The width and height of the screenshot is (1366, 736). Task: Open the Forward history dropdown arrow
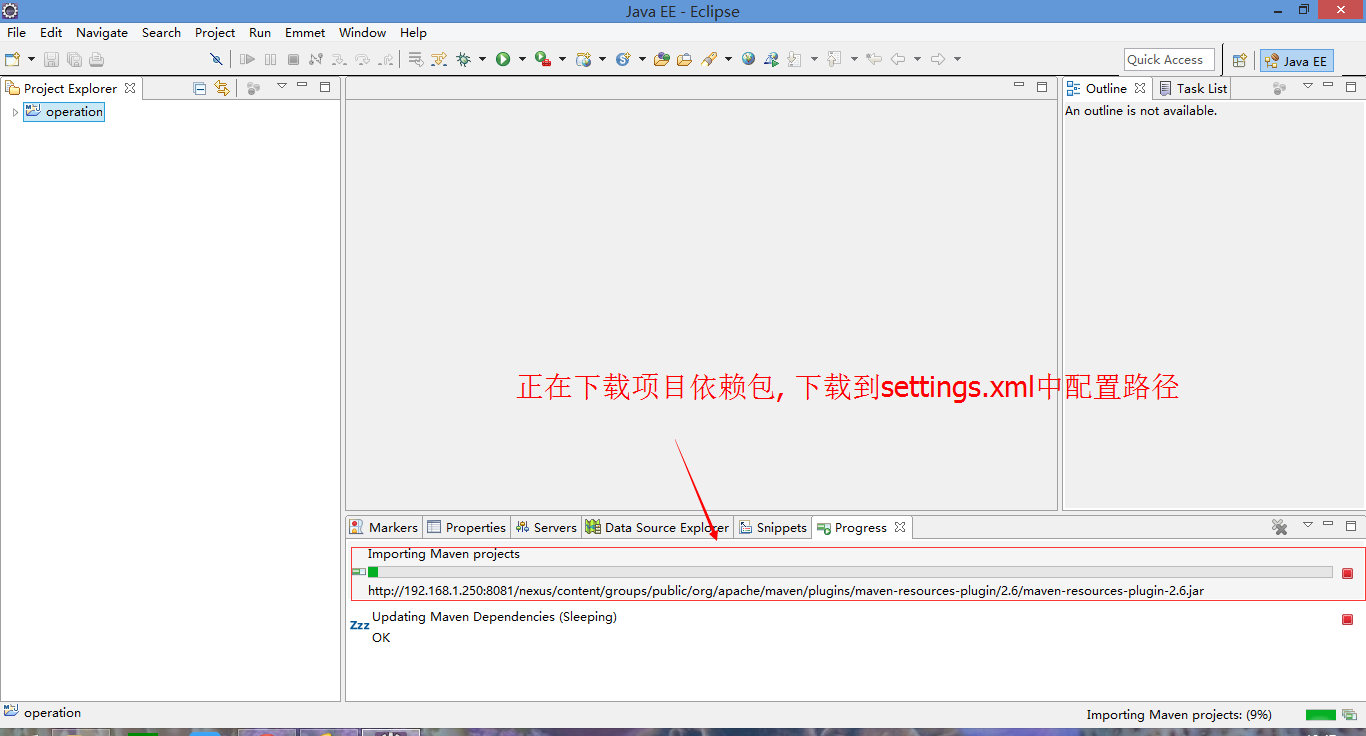pyautogui.click(x=957, y=60)
